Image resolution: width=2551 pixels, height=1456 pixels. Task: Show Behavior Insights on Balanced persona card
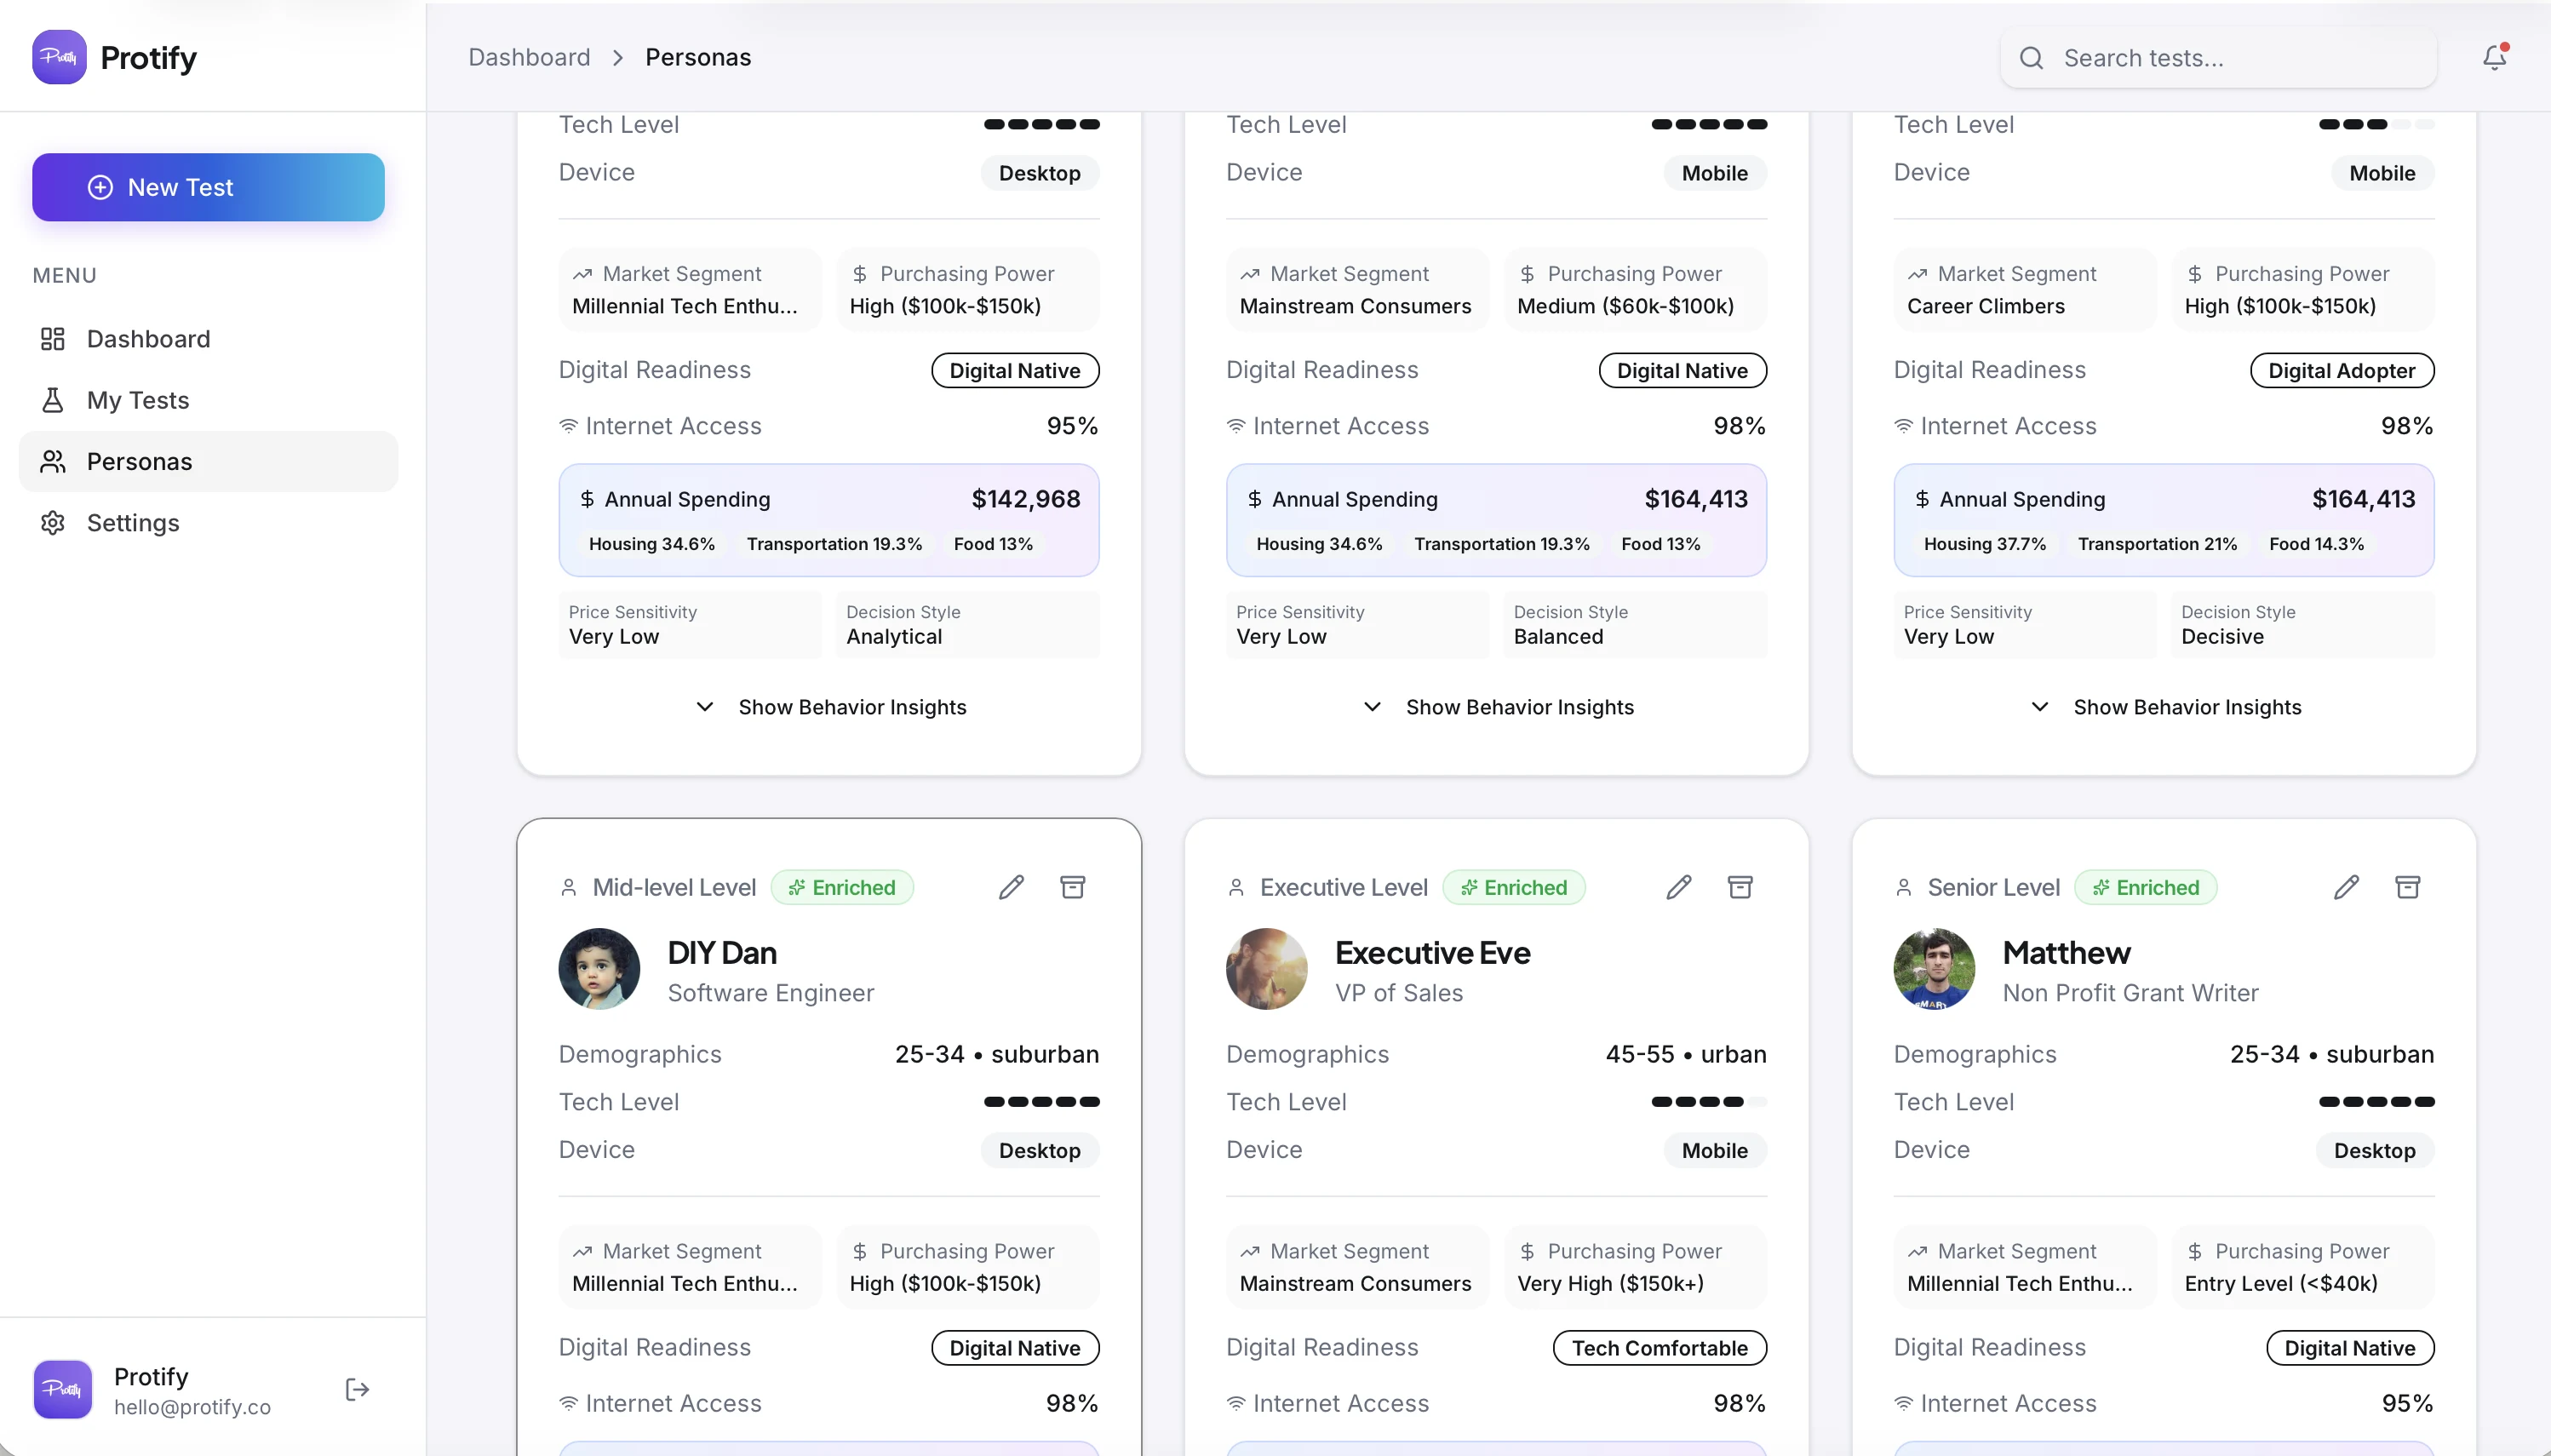pyautogui.click(x=1497, y=707)
